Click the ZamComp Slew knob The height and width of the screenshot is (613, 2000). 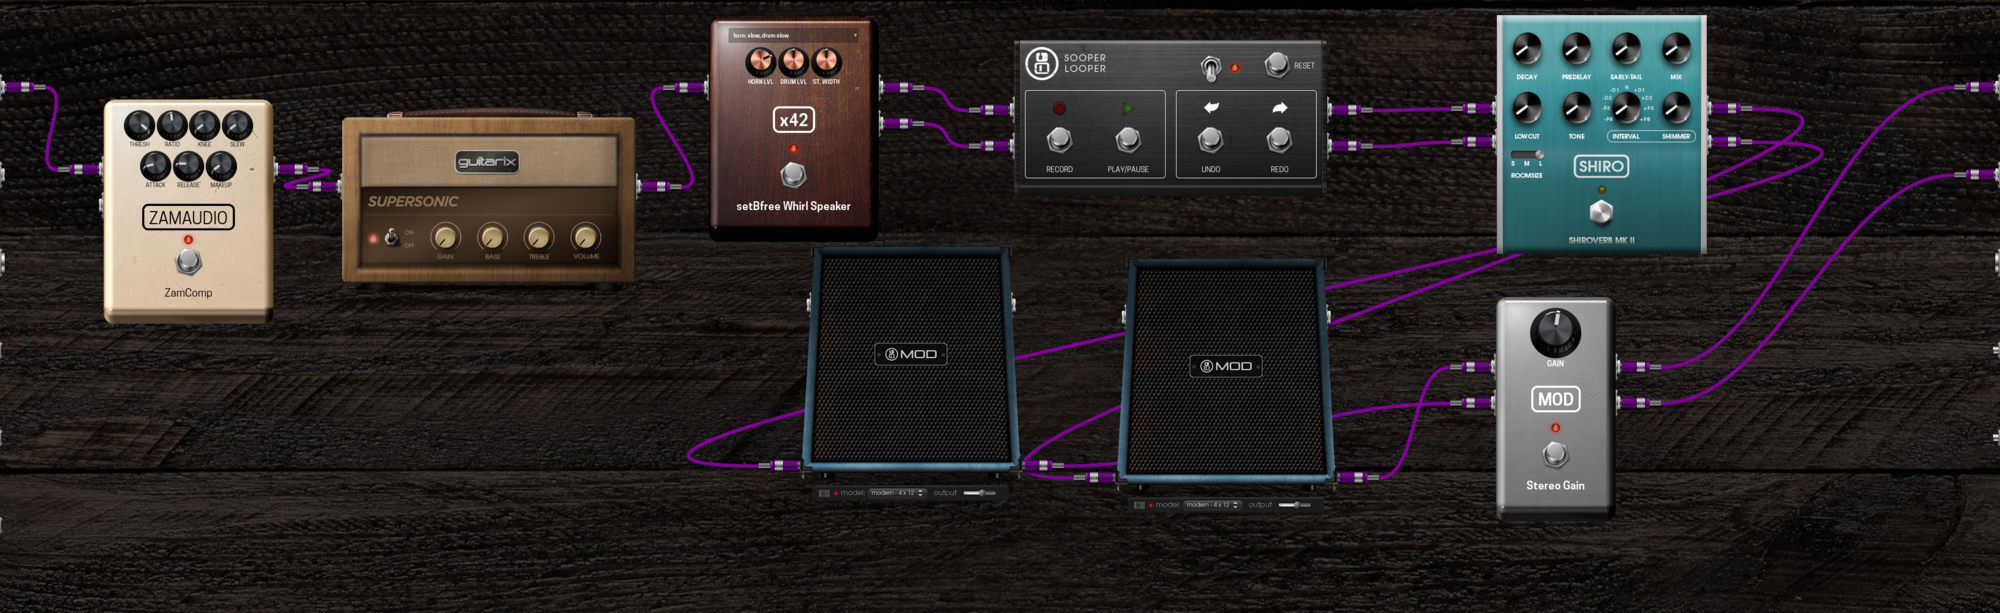tap(237, 126)
